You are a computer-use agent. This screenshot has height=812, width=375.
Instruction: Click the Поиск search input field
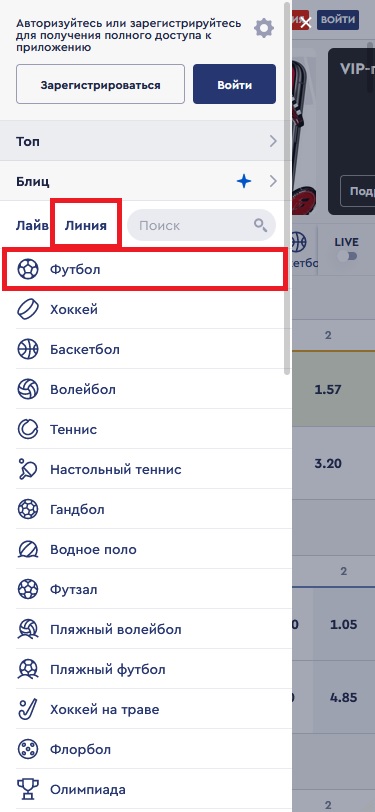tap(201, 225)
